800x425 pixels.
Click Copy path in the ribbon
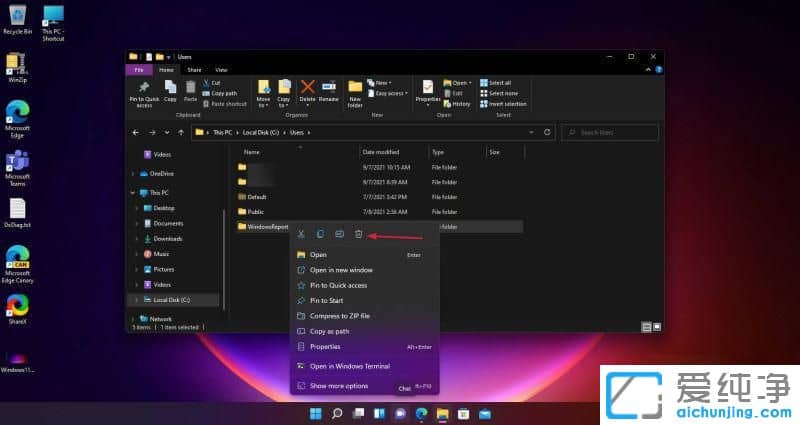pyautogui.click(x=220, y=93)
